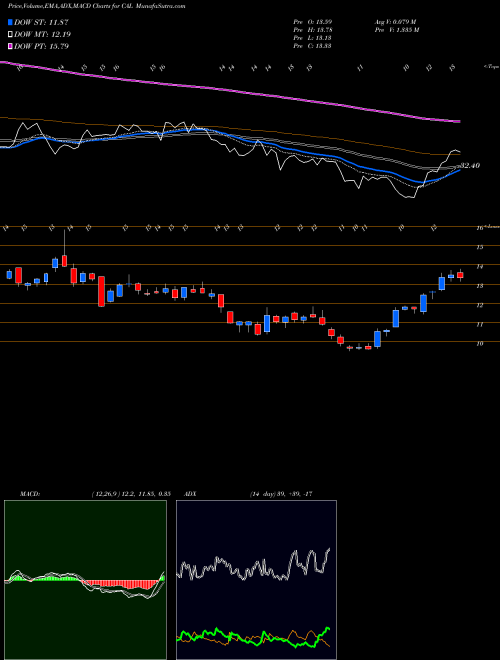This screenshot has width=500, height=660.
Task: Click the blue short-term EMA line end
Action: click(x=457, y=170)
